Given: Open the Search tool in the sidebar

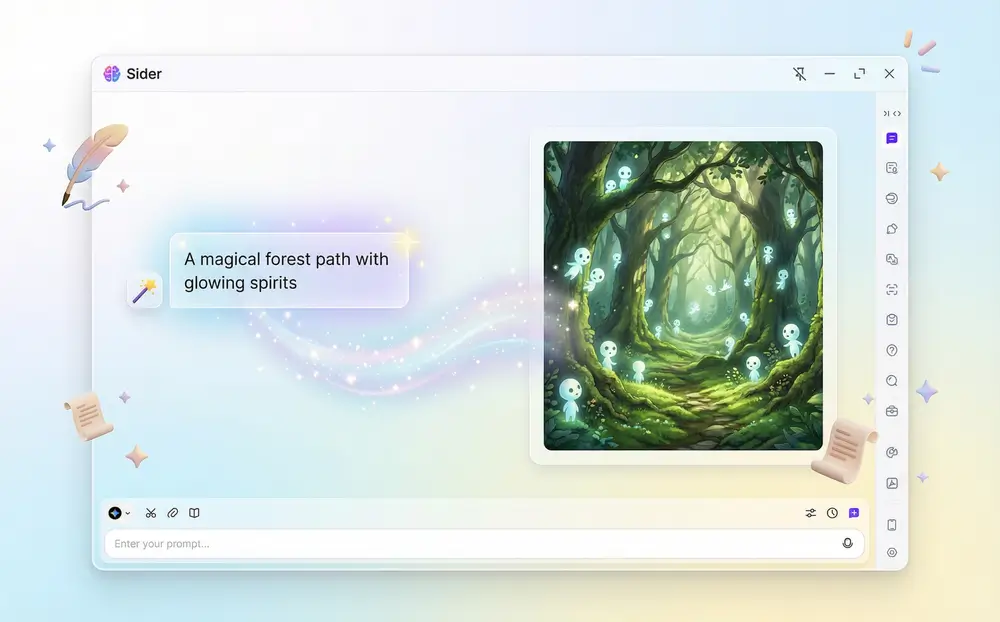Looking at the screenshot, I should [x=892, y=381].
